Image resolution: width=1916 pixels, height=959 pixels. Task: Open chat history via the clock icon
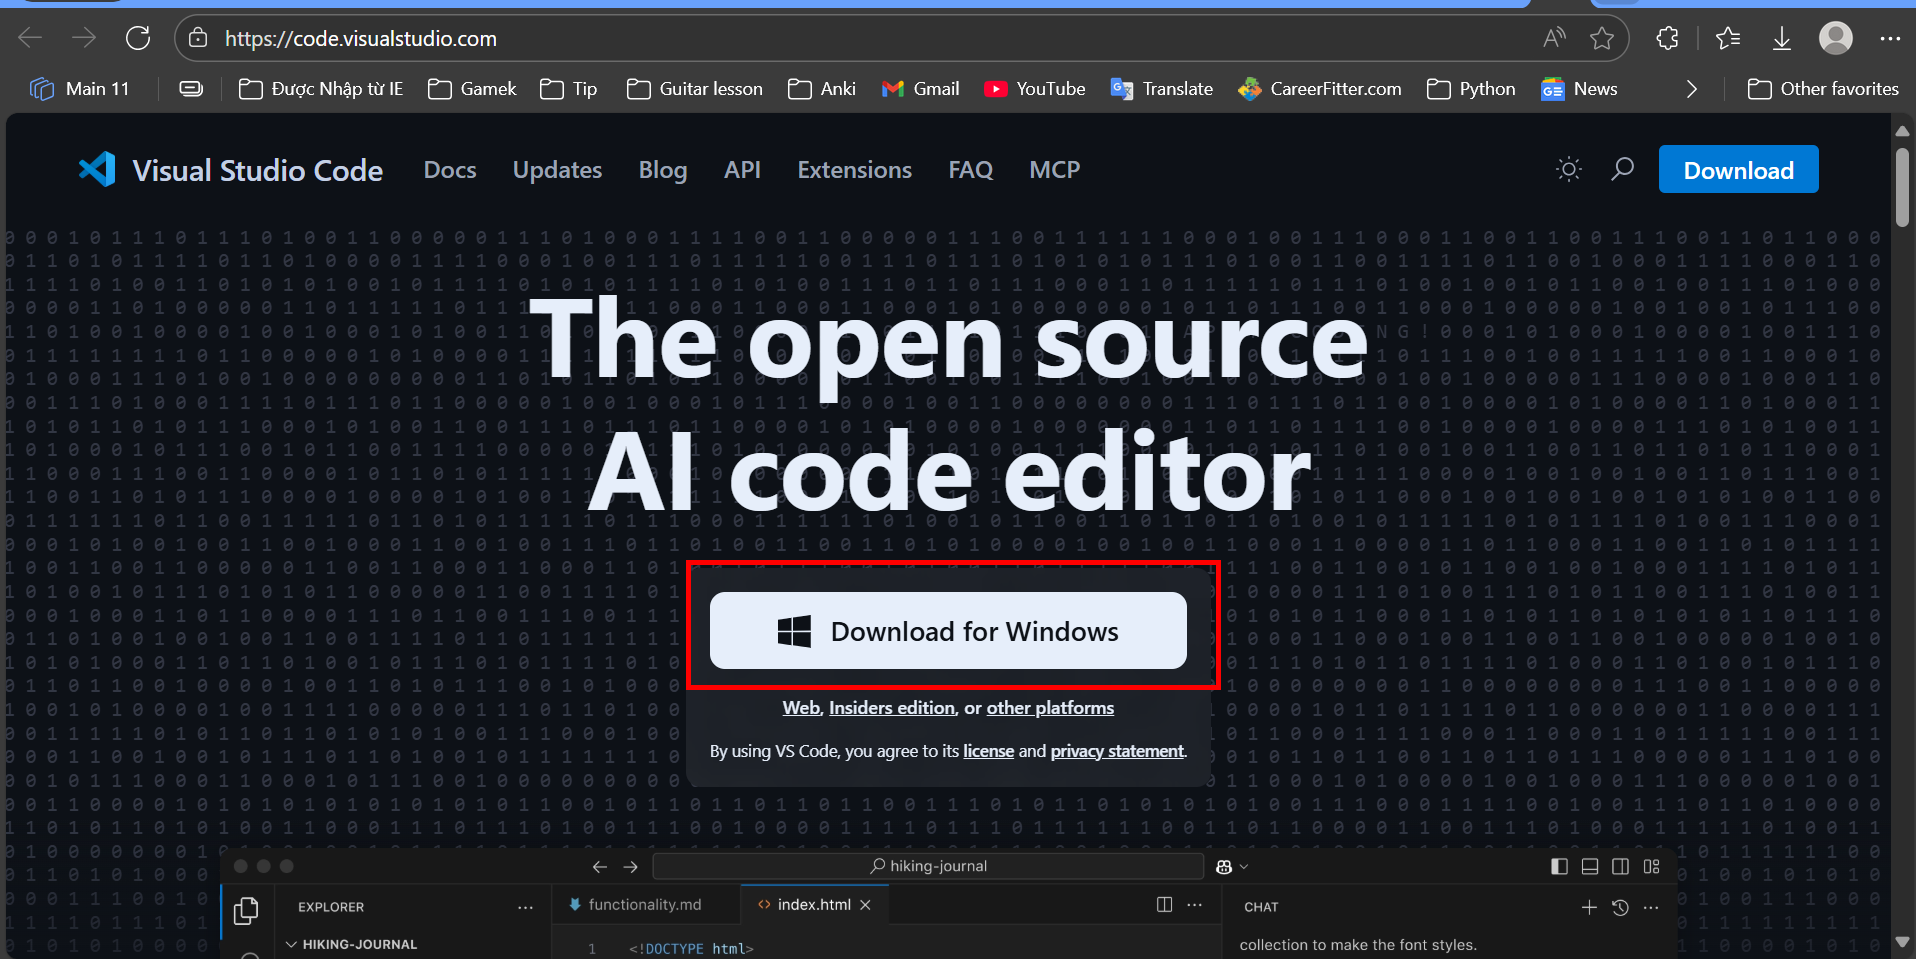coord(1620,907)
